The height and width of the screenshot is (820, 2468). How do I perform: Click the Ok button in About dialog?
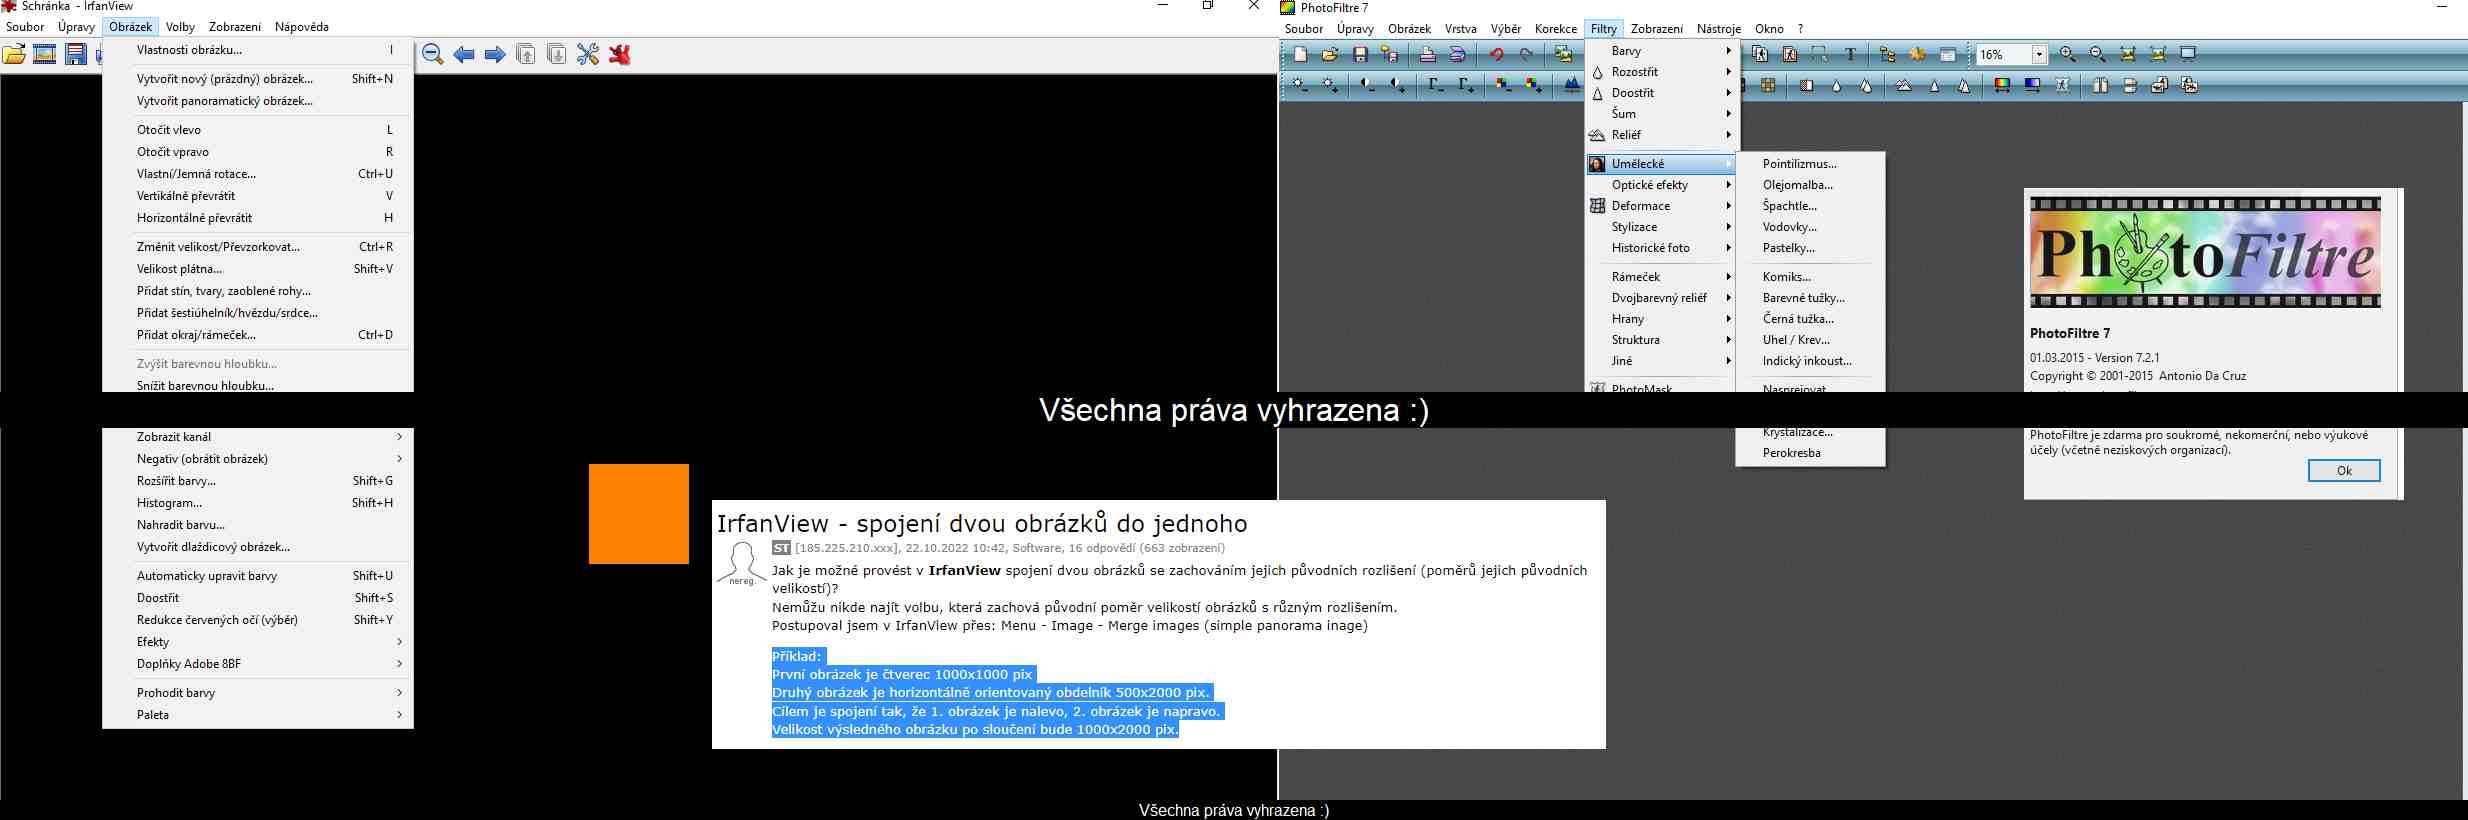(x=2344, y=470)
